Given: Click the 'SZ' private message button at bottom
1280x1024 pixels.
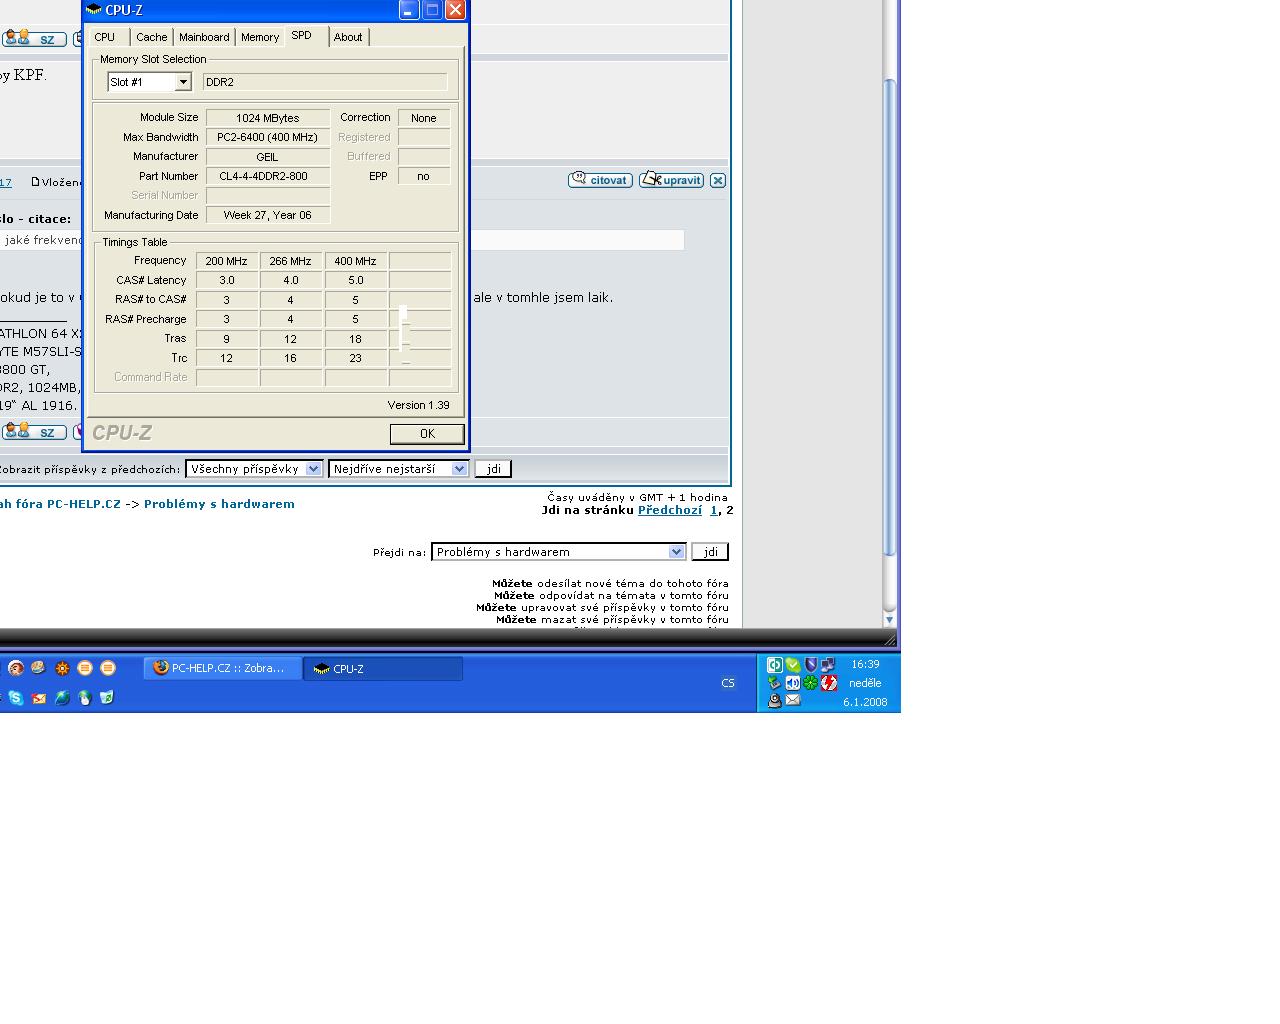Looking at the screenshot, I should (35, 431).
